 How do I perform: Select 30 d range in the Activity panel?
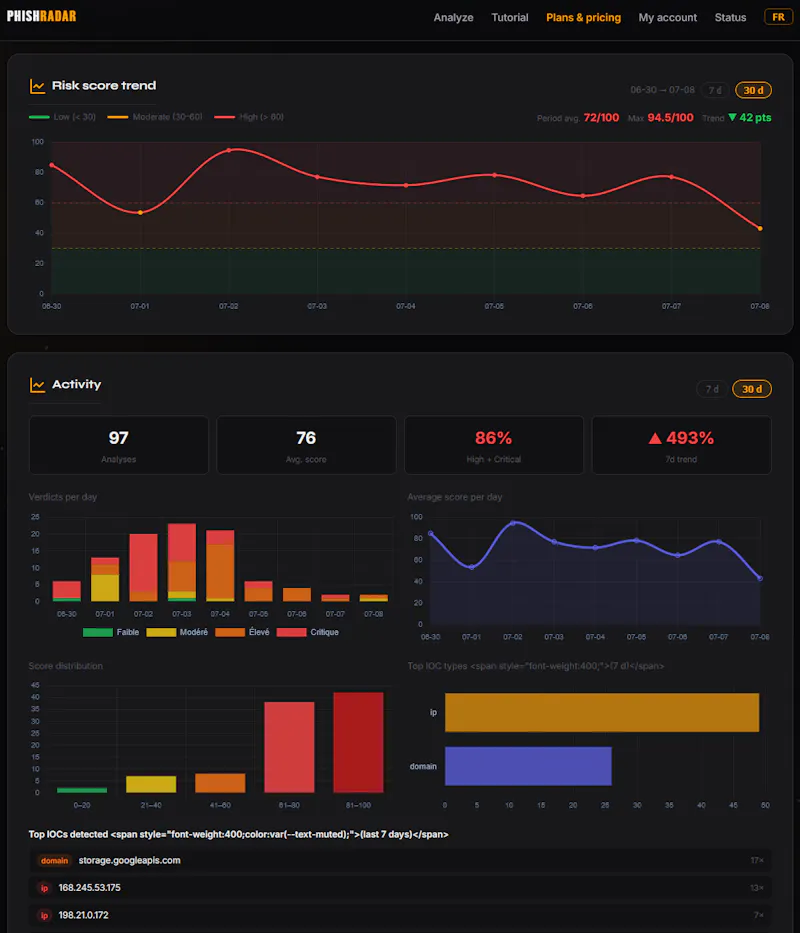coord(752,389)
